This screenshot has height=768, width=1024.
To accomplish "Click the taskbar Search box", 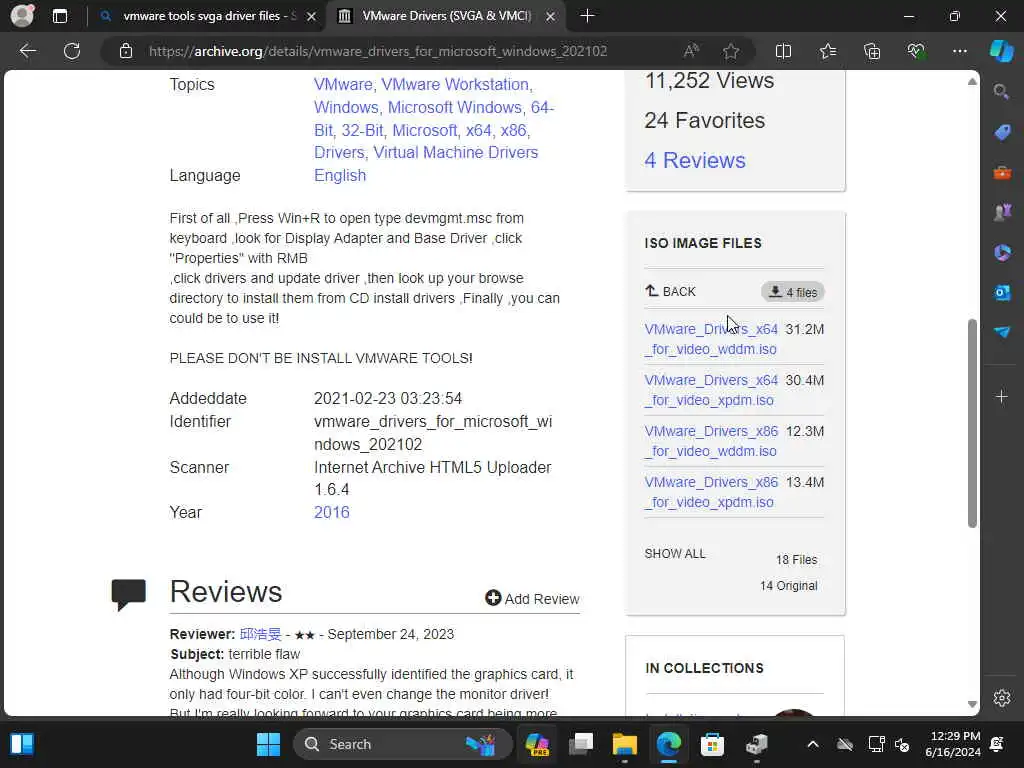I will click(x=402, y=744).
